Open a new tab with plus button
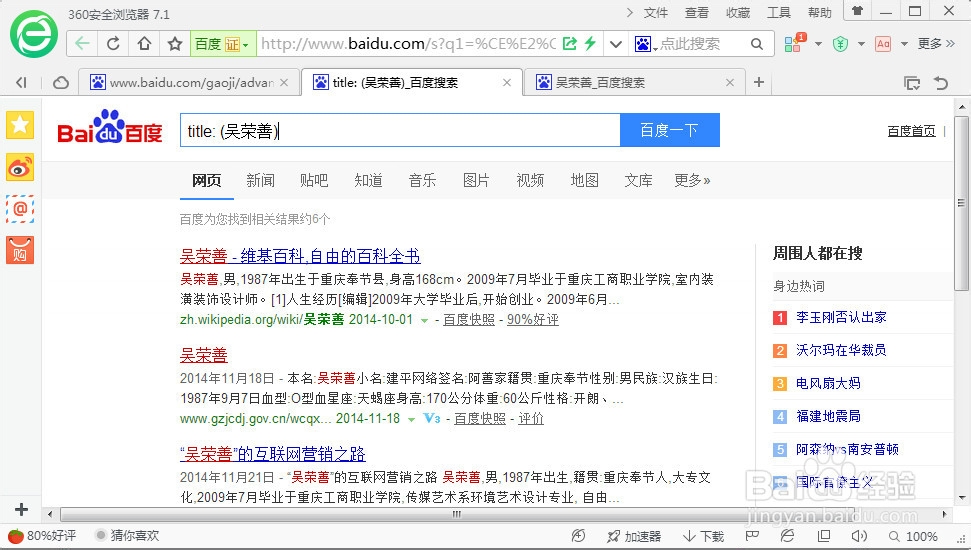The height and width of the screenshot is (550, 971). [759, 82]
